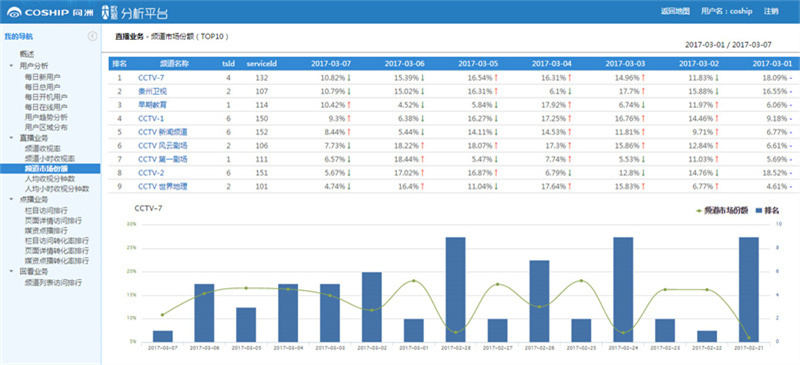Open 栏目访问转化率排行 in the navigation
The width and height of the screenshot is (800, 365).
tap(57, 240)
